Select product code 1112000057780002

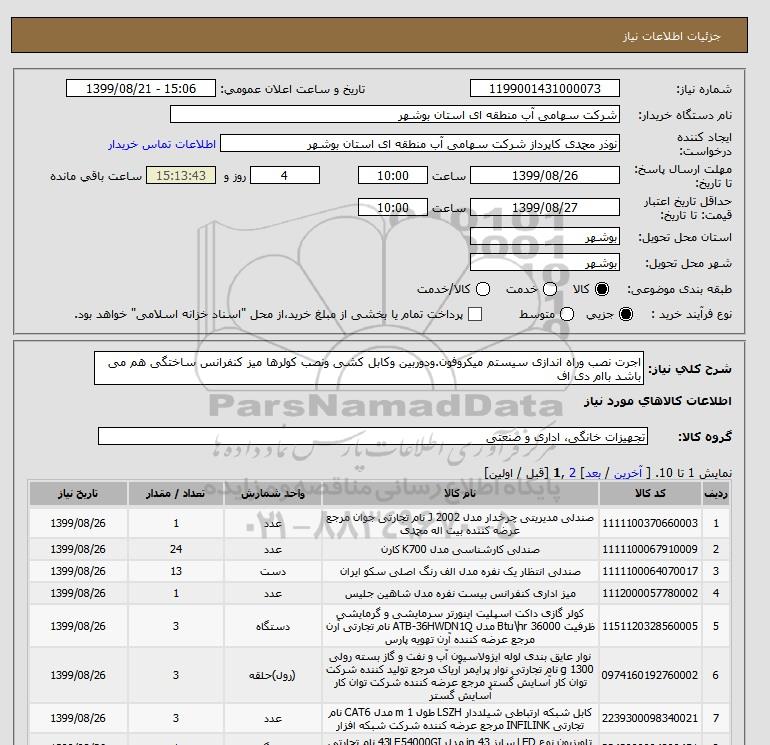pyautogui.click(x=650, y=593)
